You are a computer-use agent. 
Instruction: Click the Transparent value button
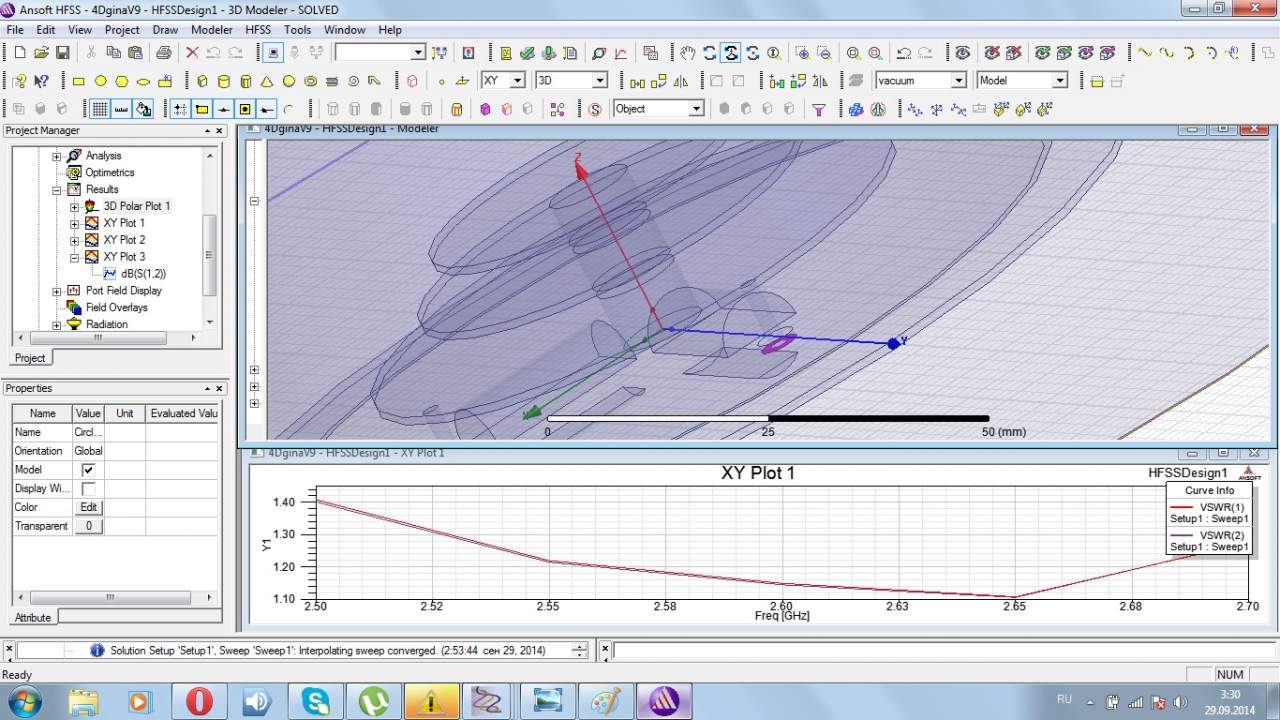tap(88, 526)
